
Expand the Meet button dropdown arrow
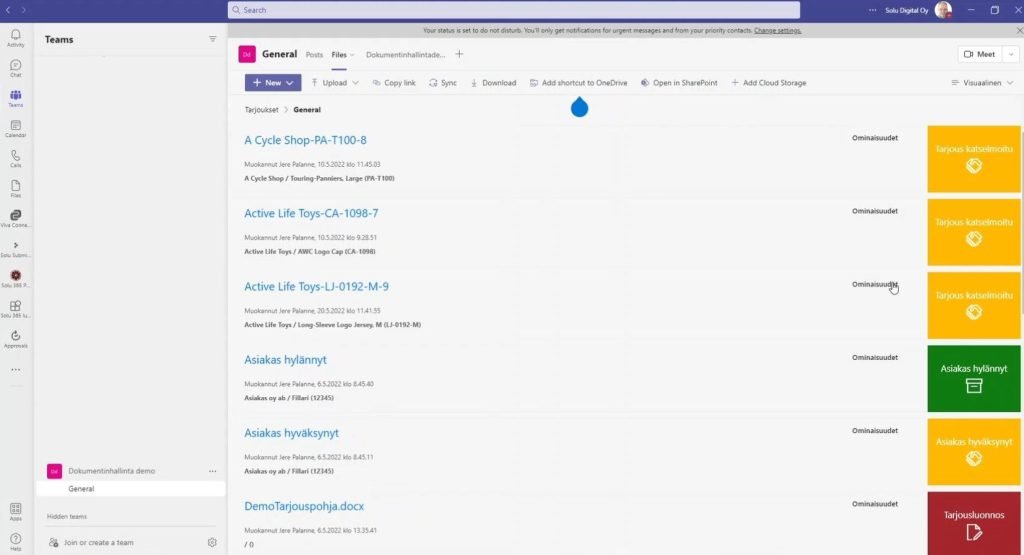[x=1010, y=54]
